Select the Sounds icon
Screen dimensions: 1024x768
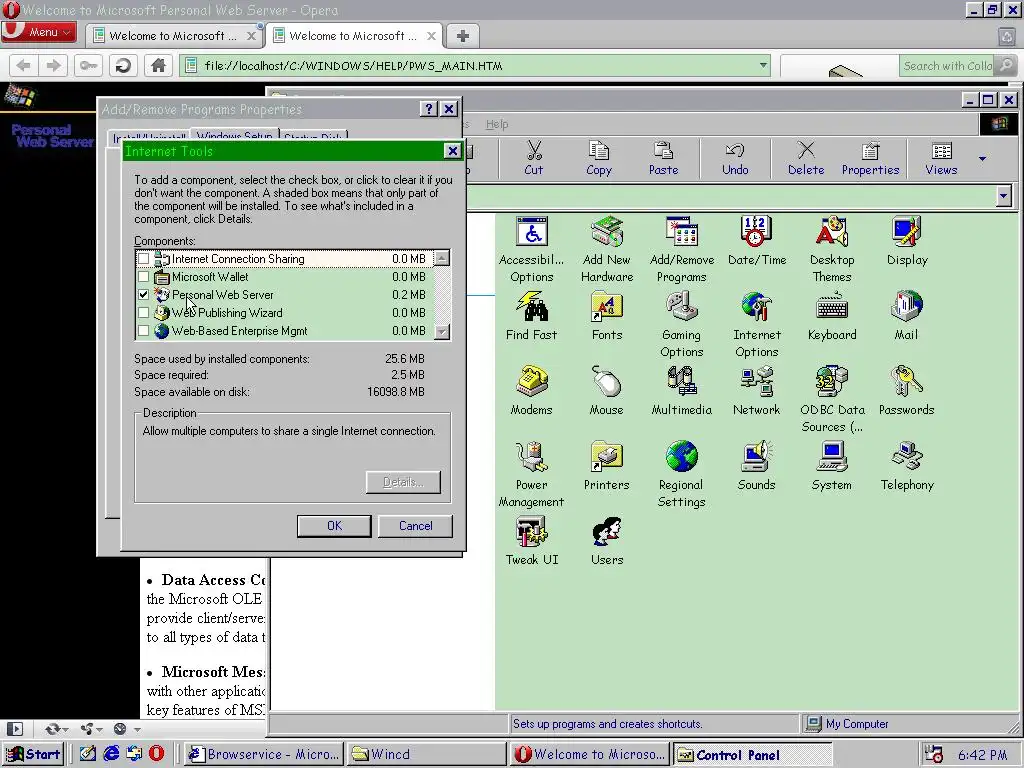757,466
